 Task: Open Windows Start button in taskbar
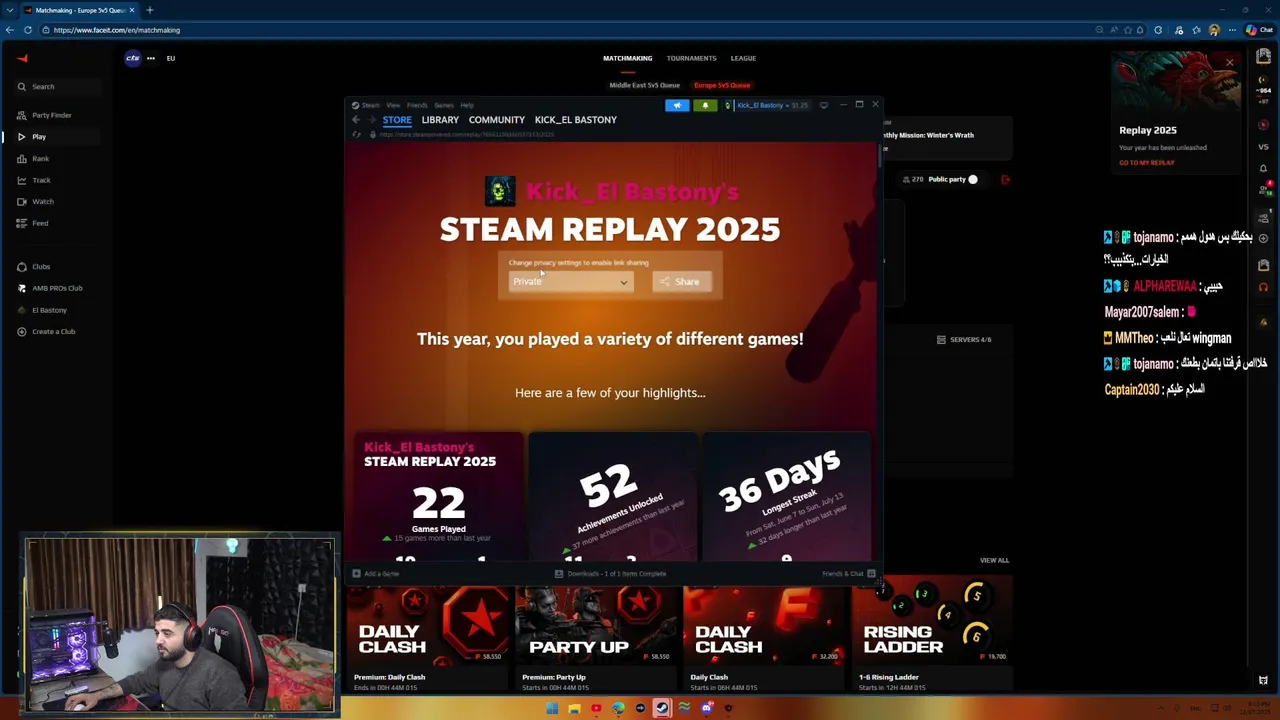click(552, 708)
